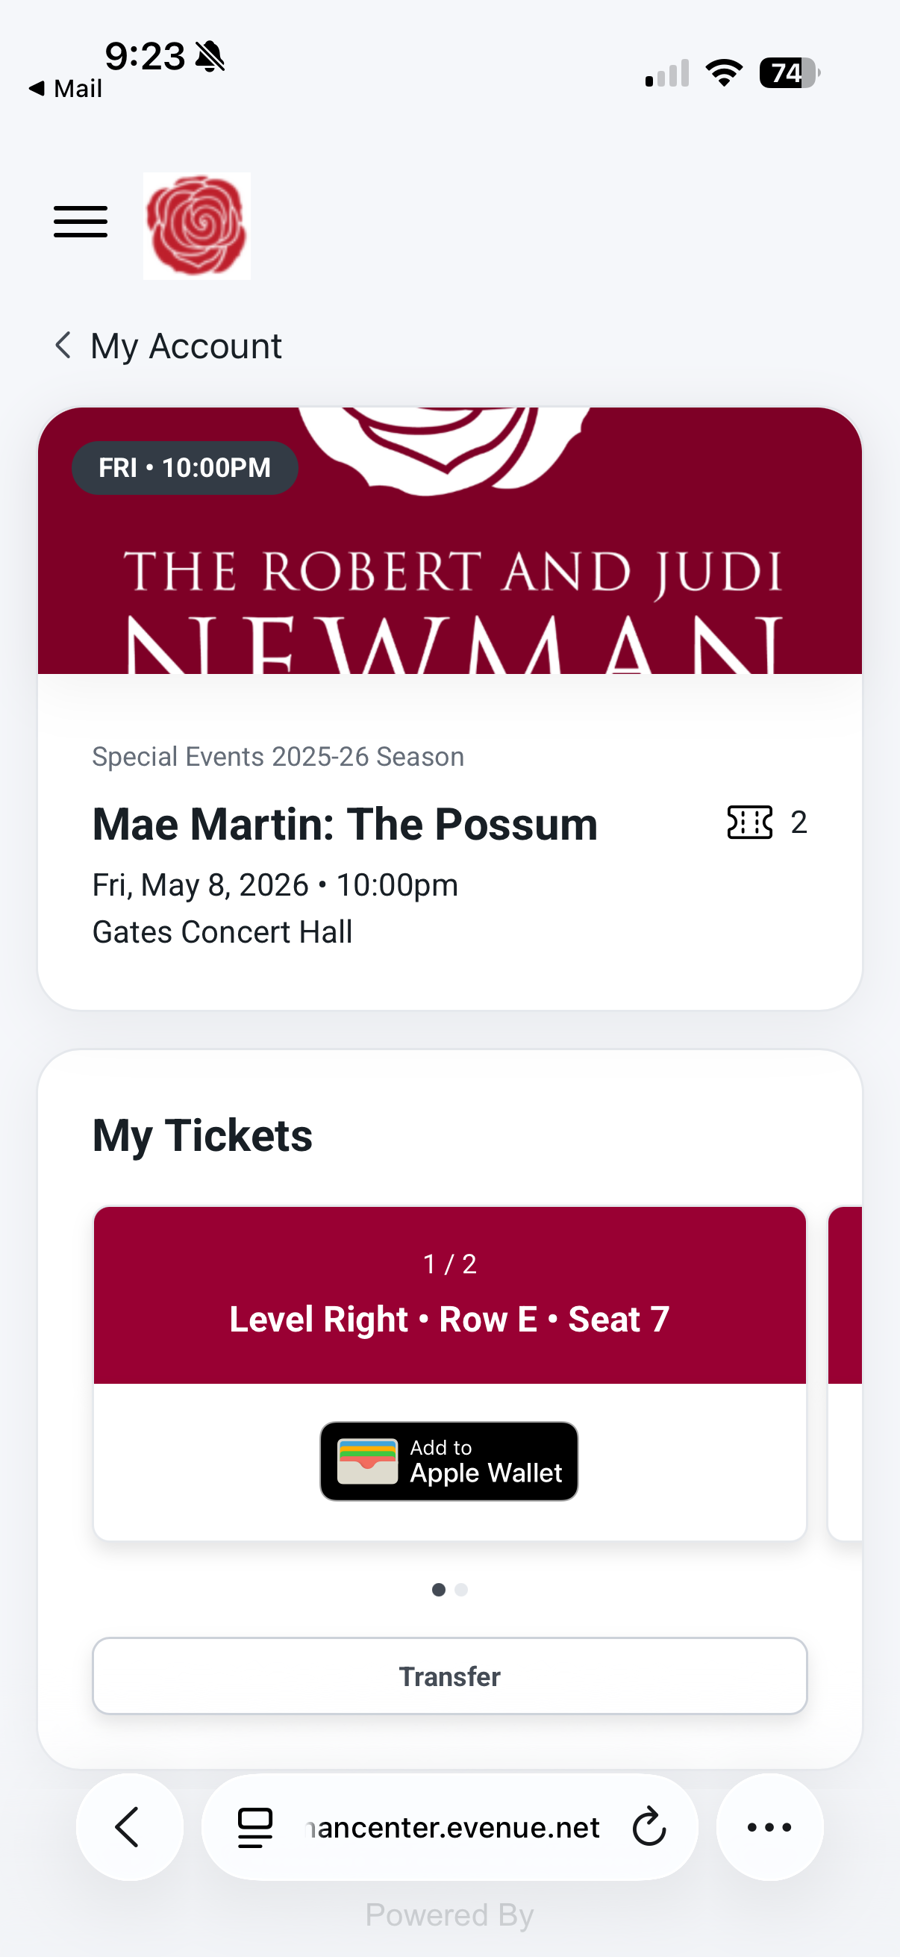
Task: Open the hamburger navigation menu
Action: (x=81, y=221)
